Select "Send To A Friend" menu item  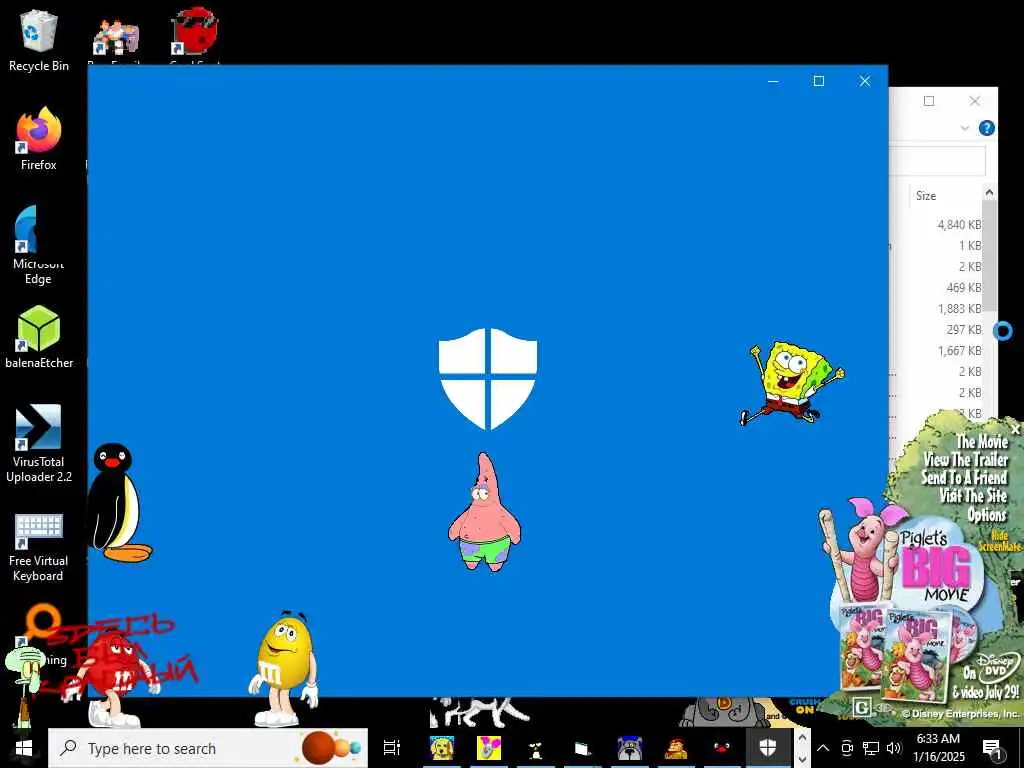pos(964,477)
